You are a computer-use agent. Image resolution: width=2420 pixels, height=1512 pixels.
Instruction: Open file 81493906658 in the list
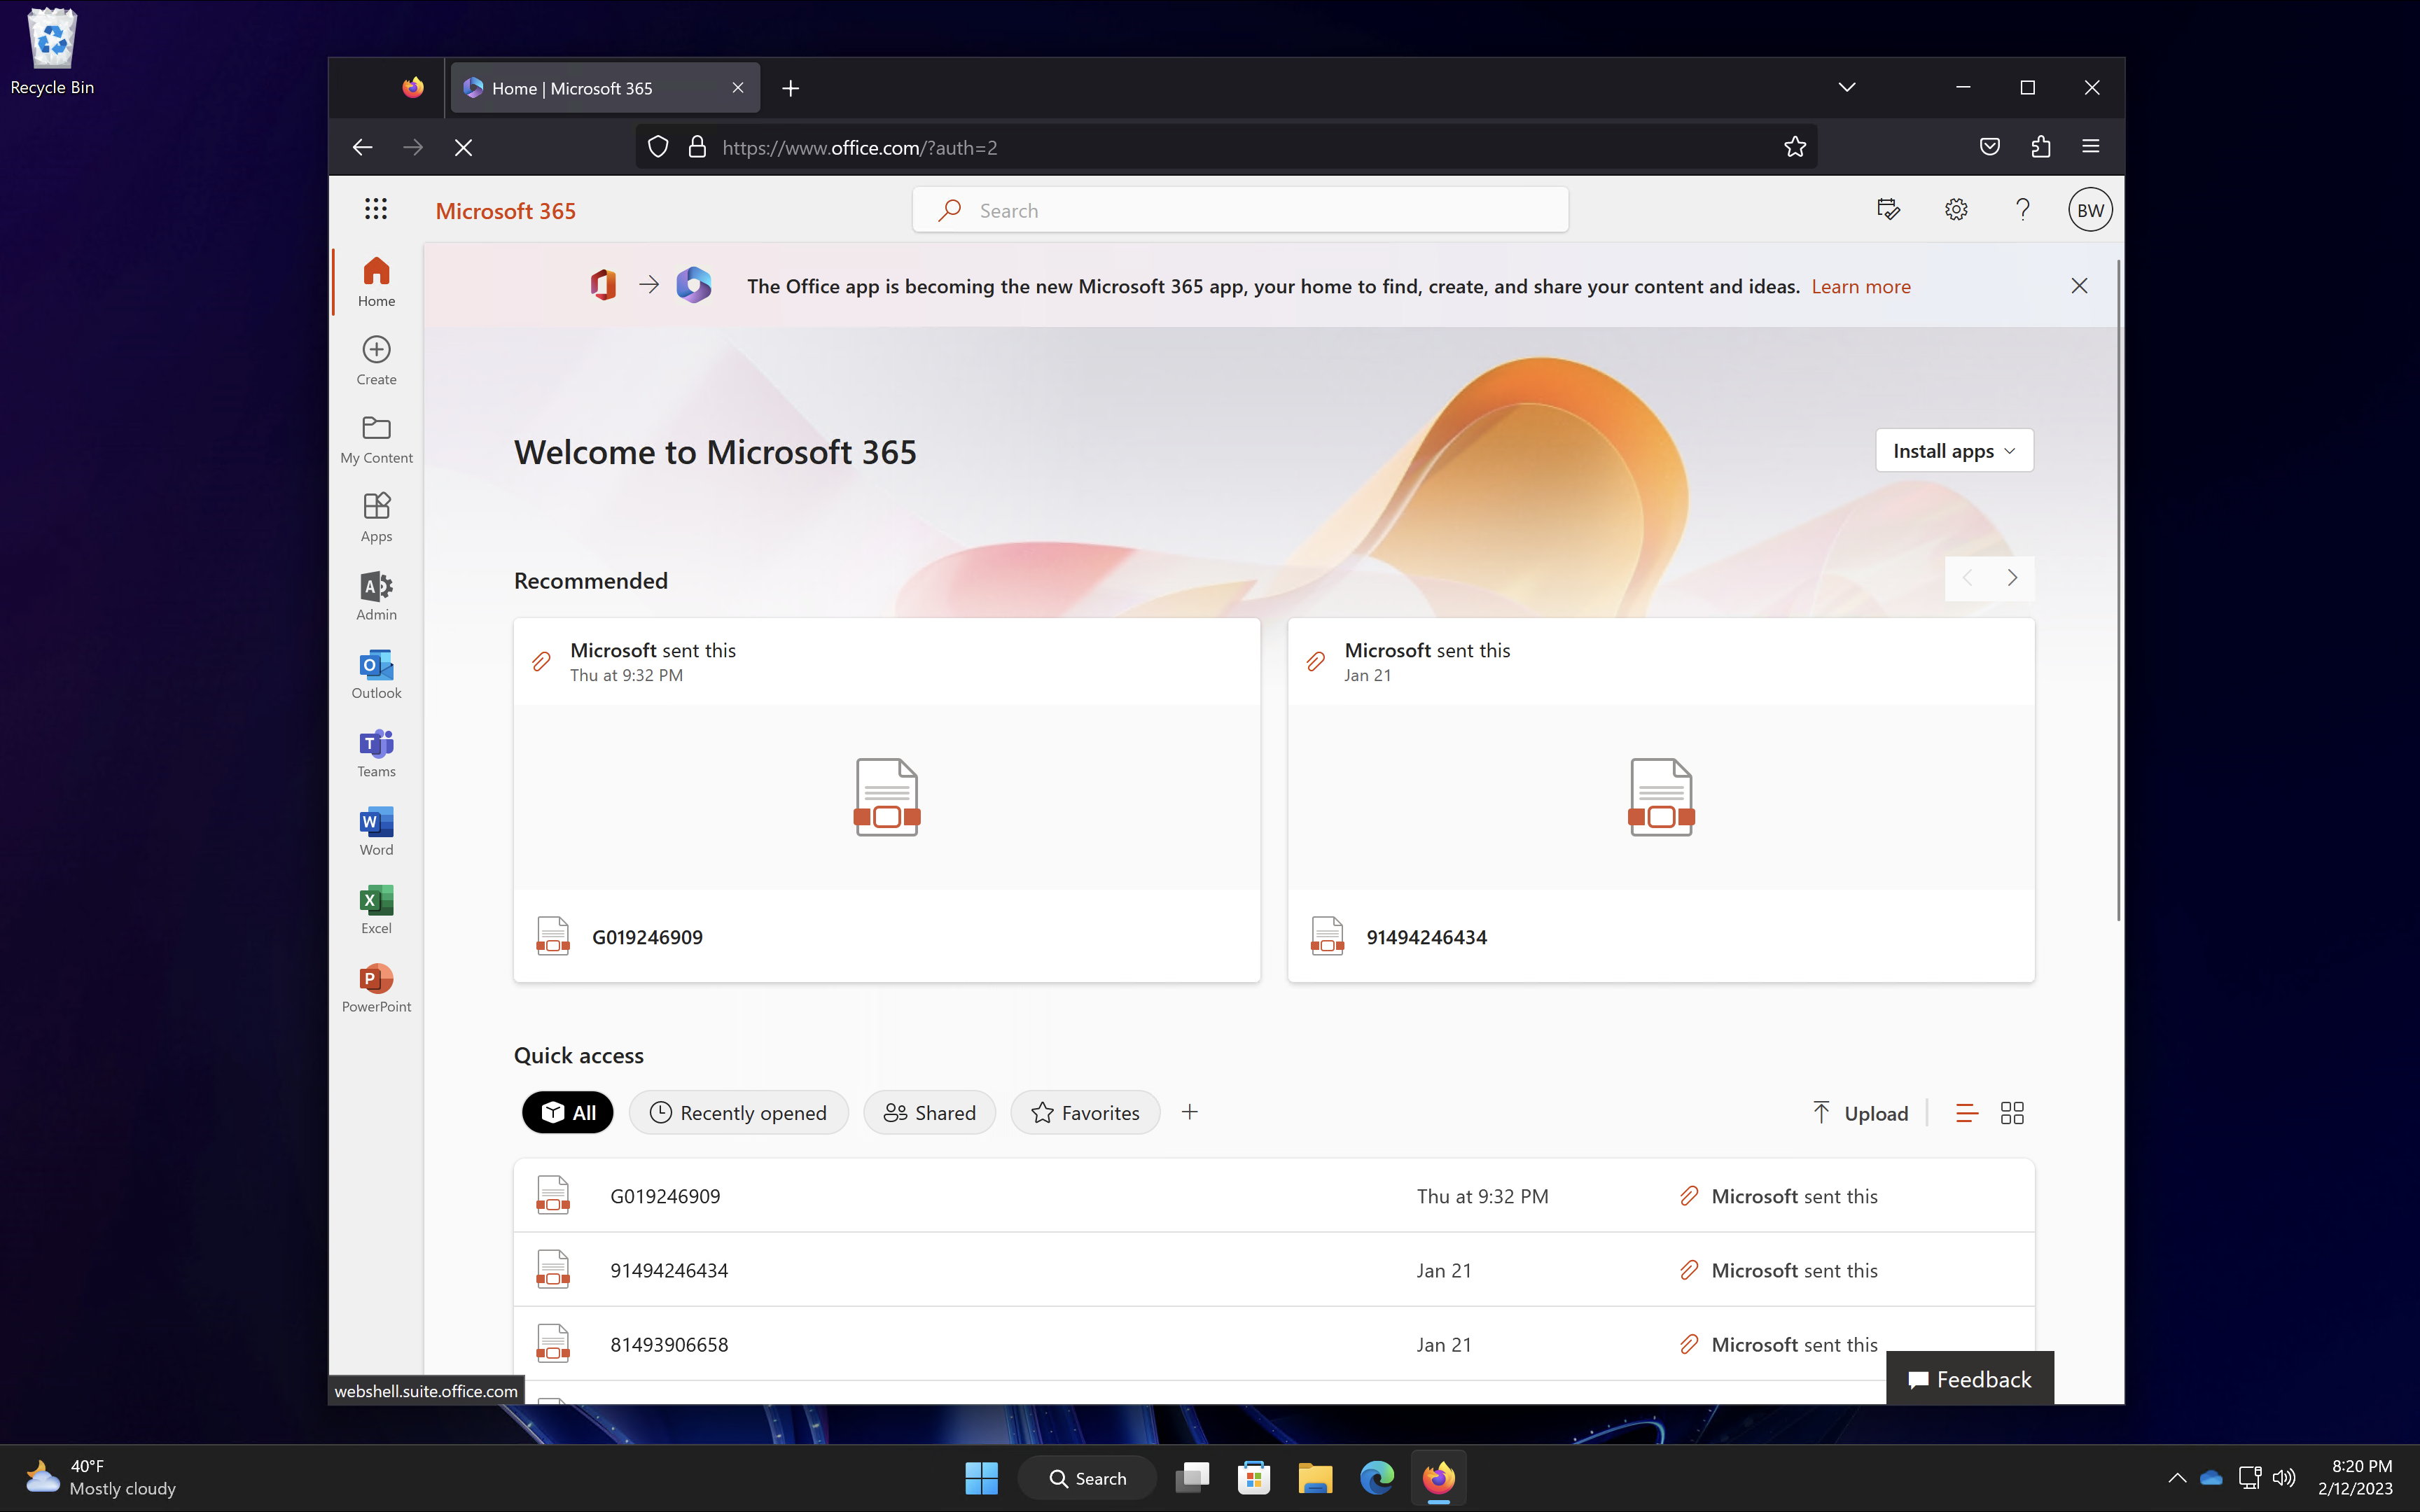pyautogui.click(x=1274, y=1344)
